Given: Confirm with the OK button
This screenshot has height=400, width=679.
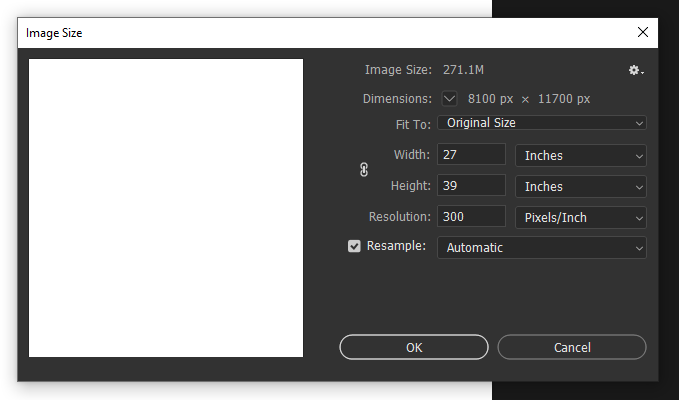Looking at the screenshot, I should pos(414,347).
